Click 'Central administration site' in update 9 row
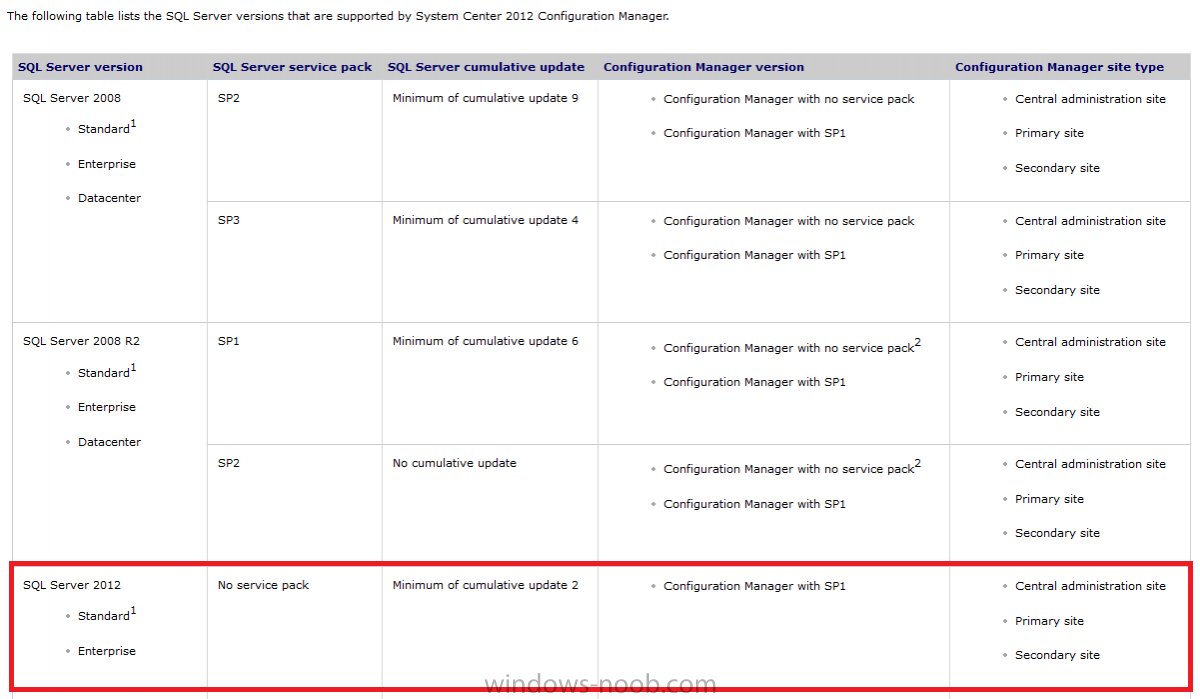 point(1090,99)
